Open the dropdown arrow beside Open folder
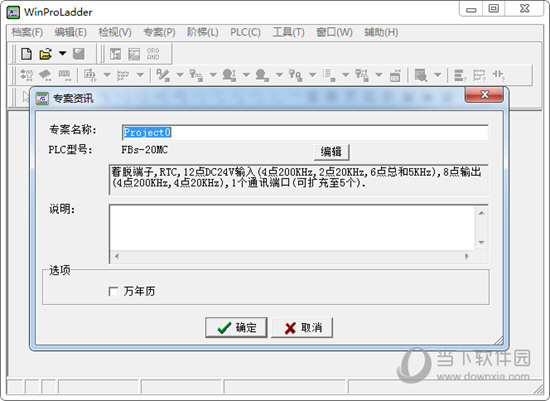Viewport: 550px width, 401px height. 62,53
